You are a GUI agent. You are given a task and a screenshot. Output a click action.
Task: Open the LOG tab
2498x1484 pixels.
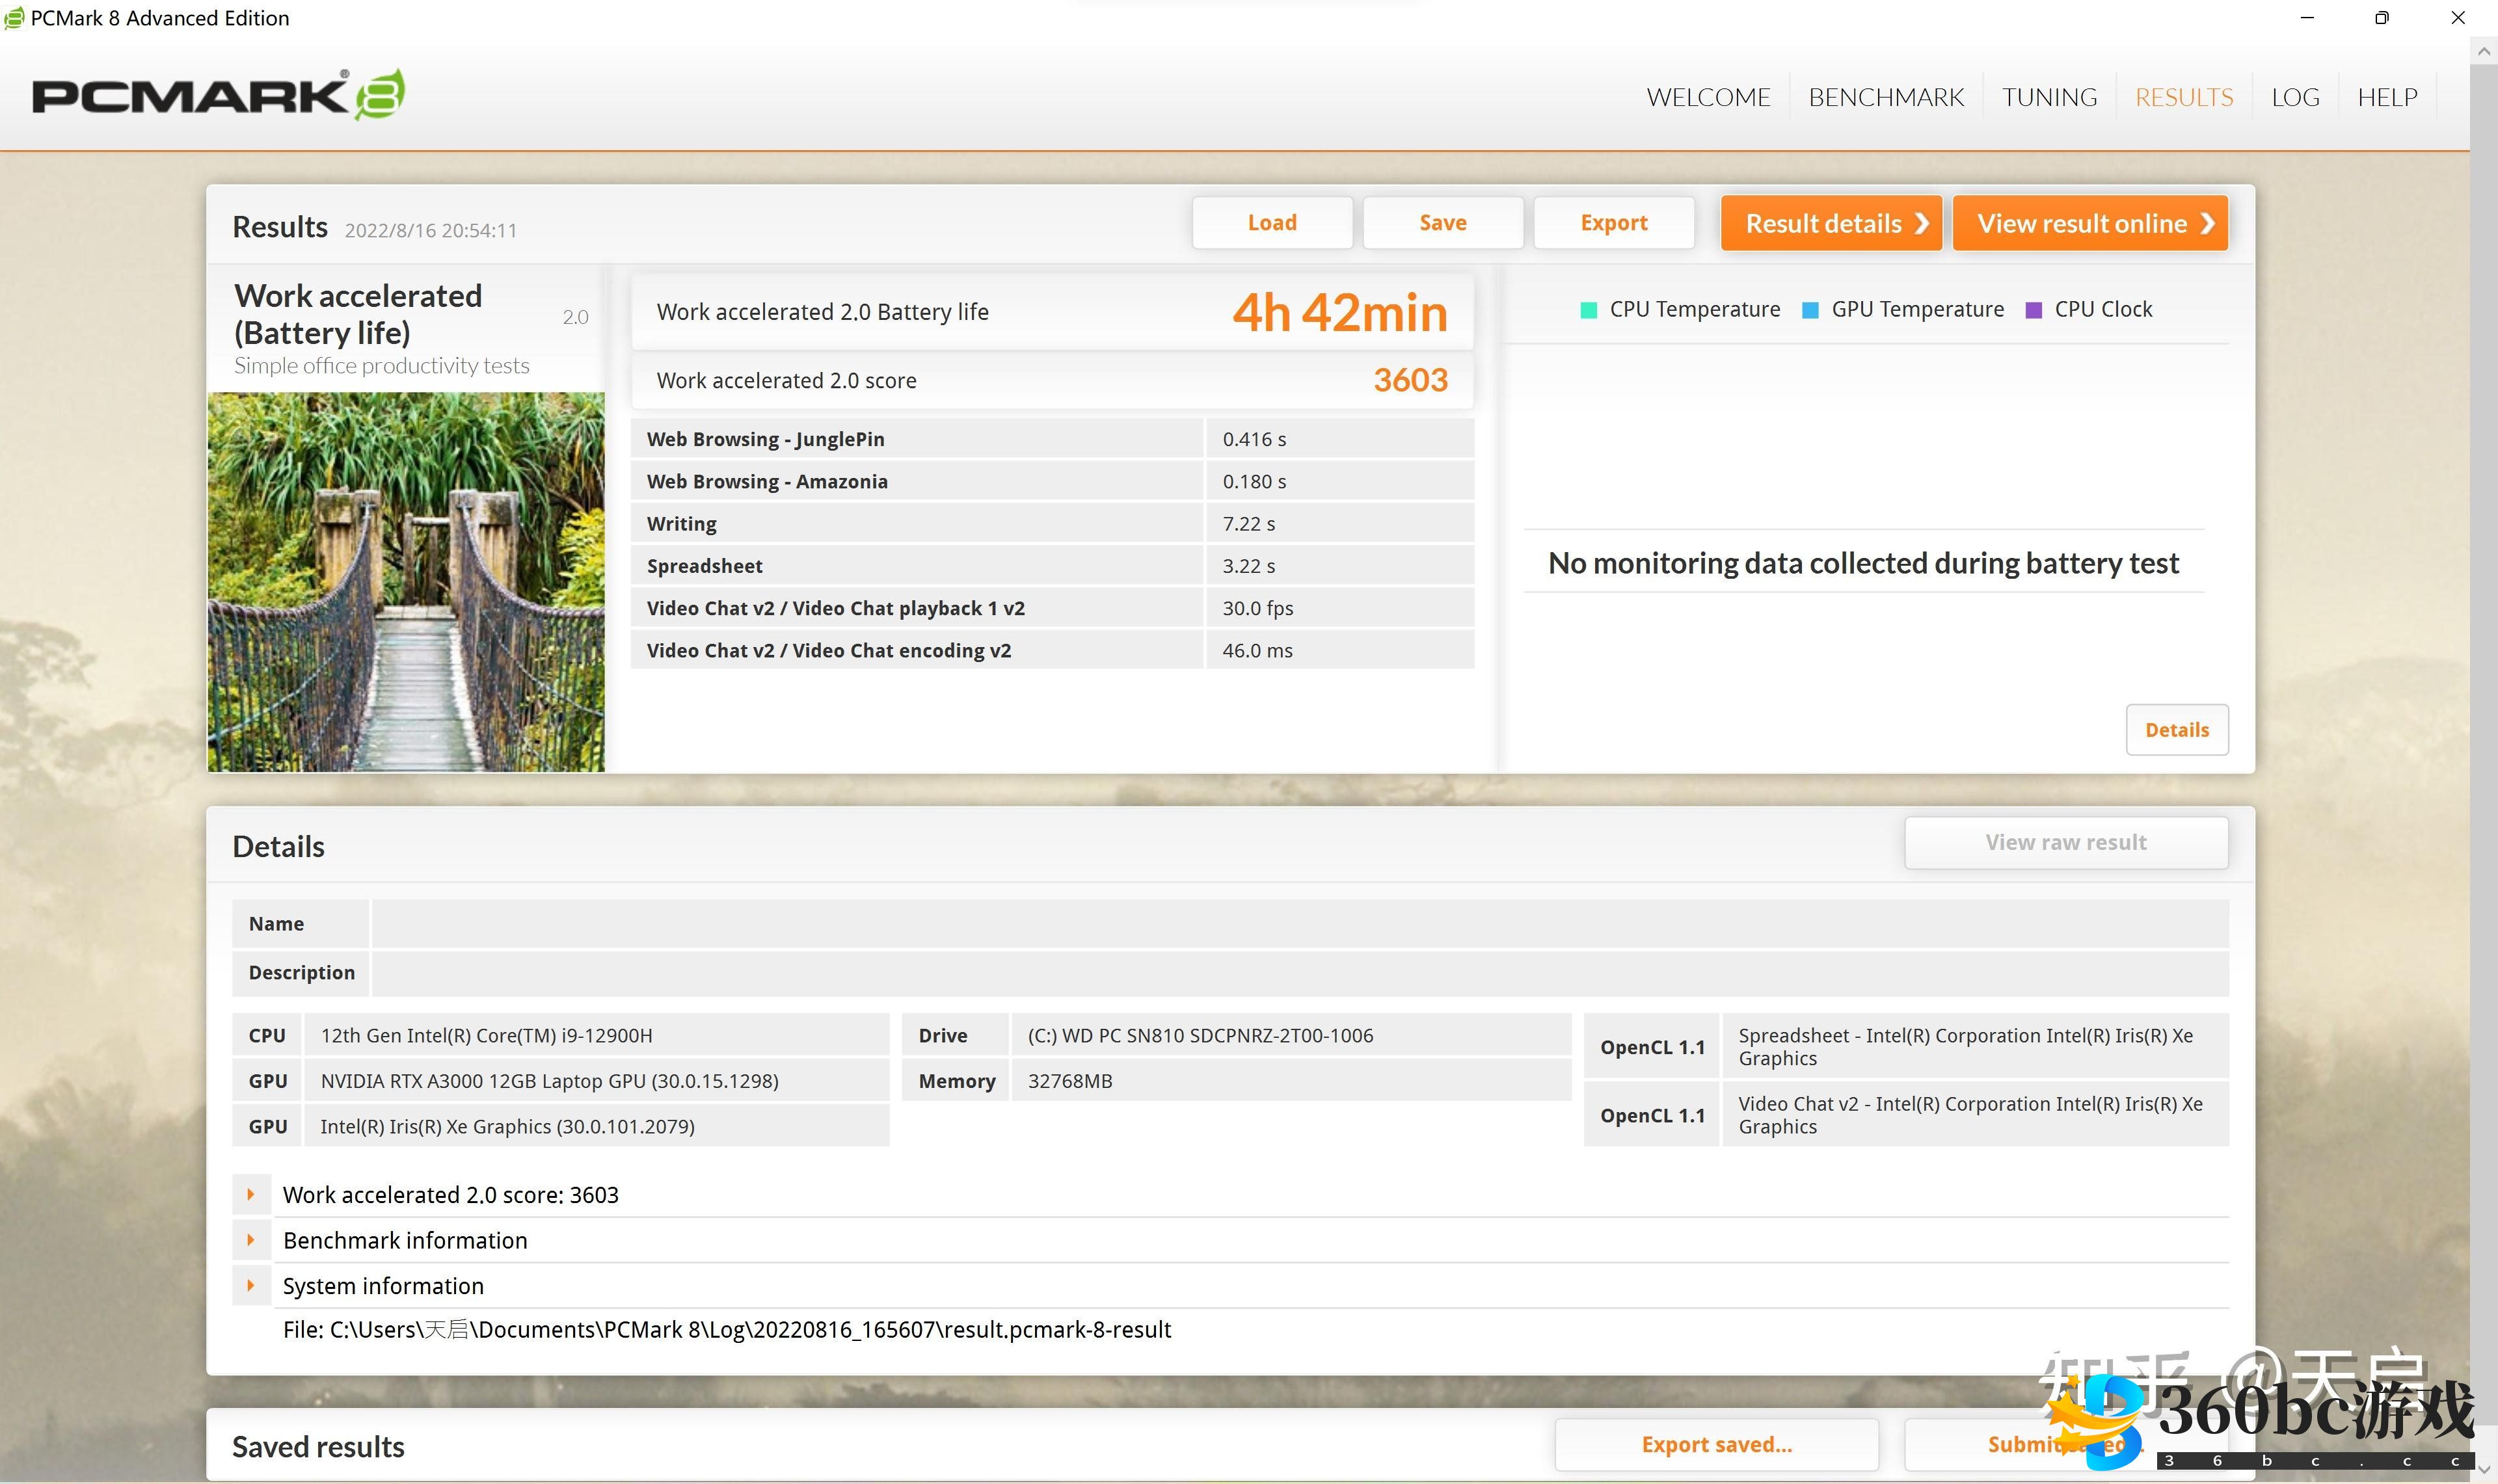(2295, 97)
